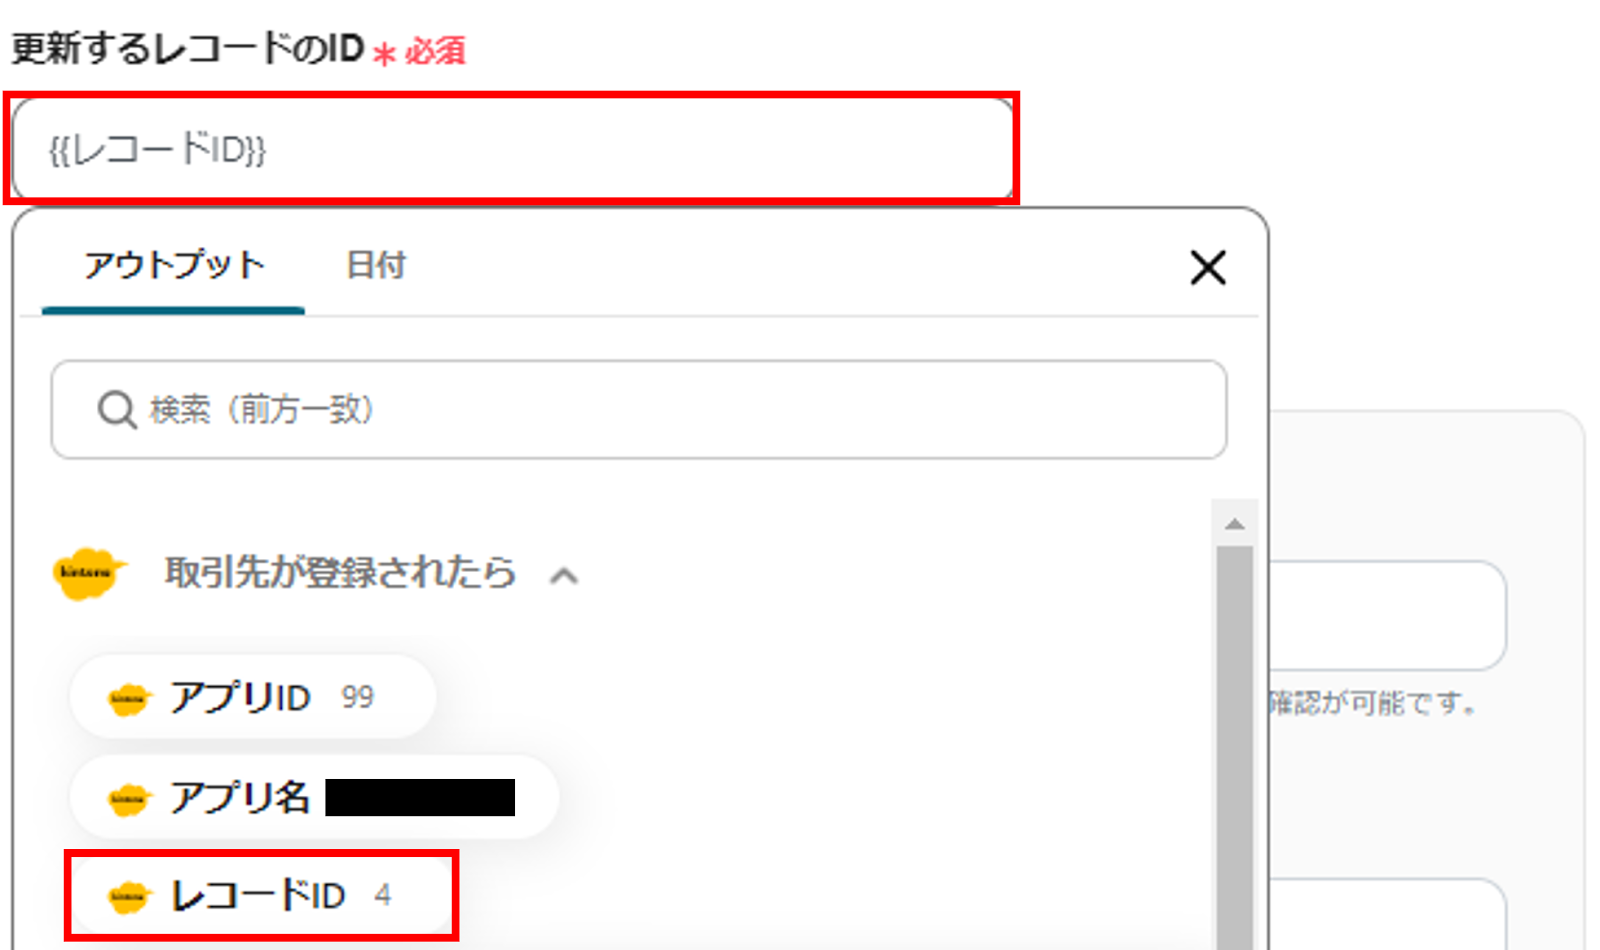Click the 検索 (前方一致) search field
Image resolution: width=1600 pixels, height=950 pixels.
pyautogui.click(x=639, y=410)
